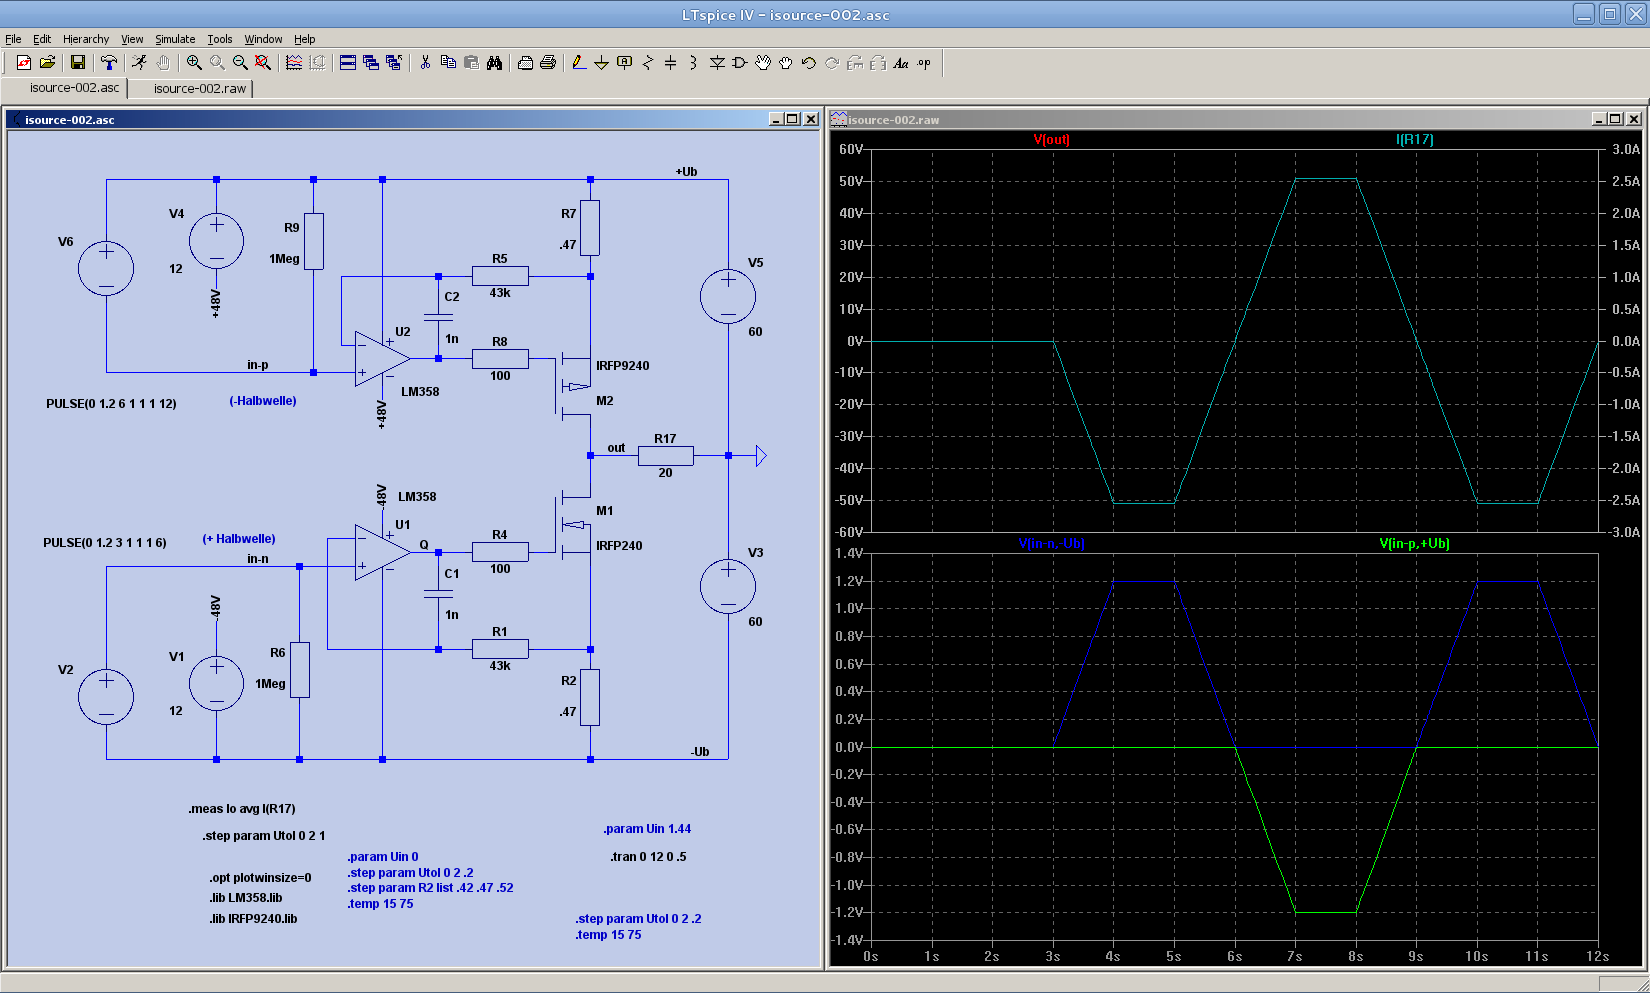Expand the View menu

point(132,39)
